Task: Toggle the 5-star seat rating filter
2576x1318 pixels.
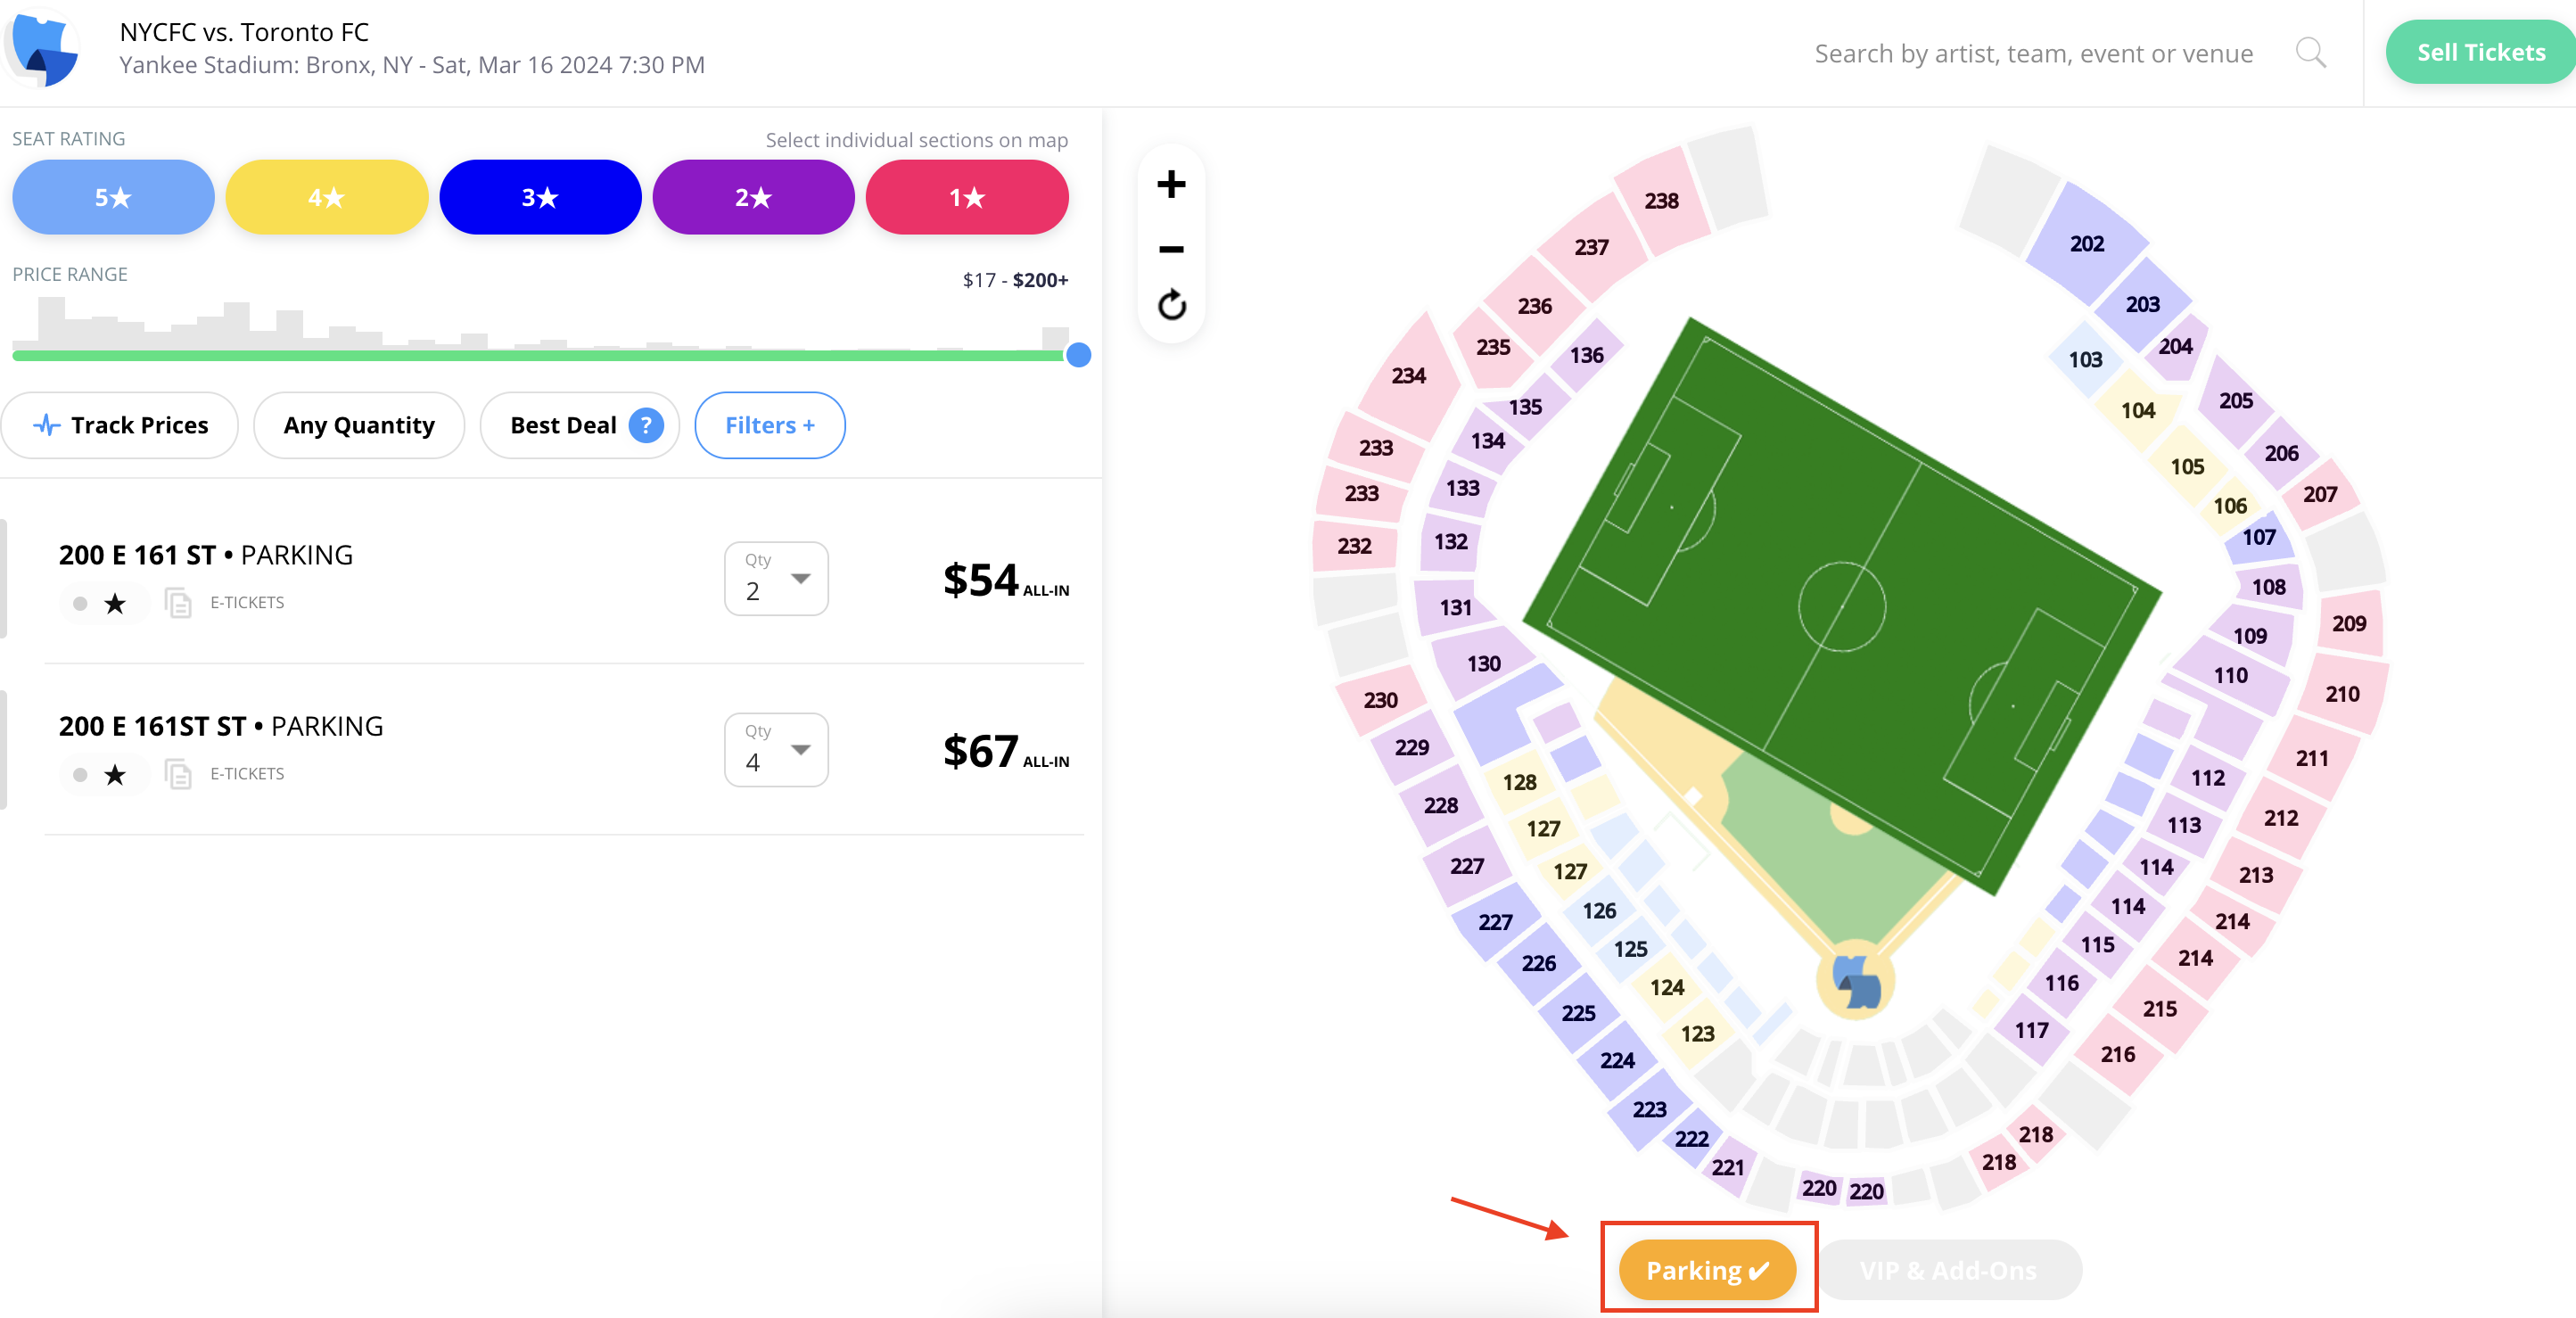Action: pyautogui.click(x=113, y=197)
